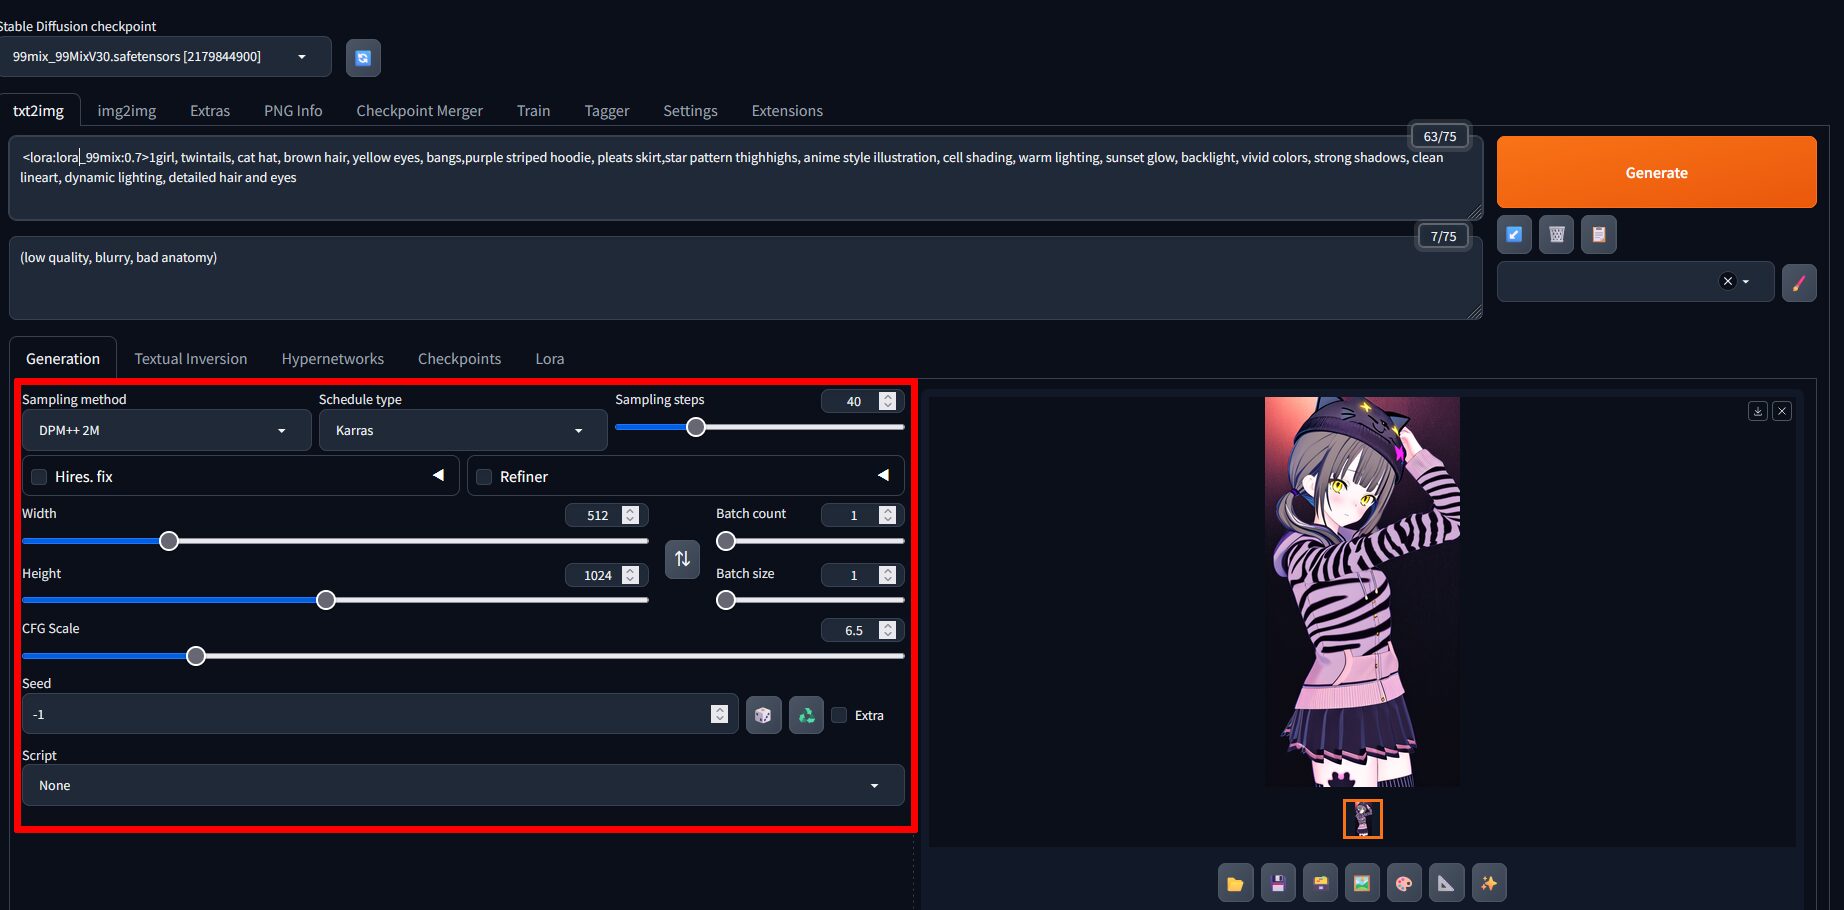Refresh the Stable Diffusion checkpoint list
This screenshot has height=910, width=1844.
click(363, 58)
